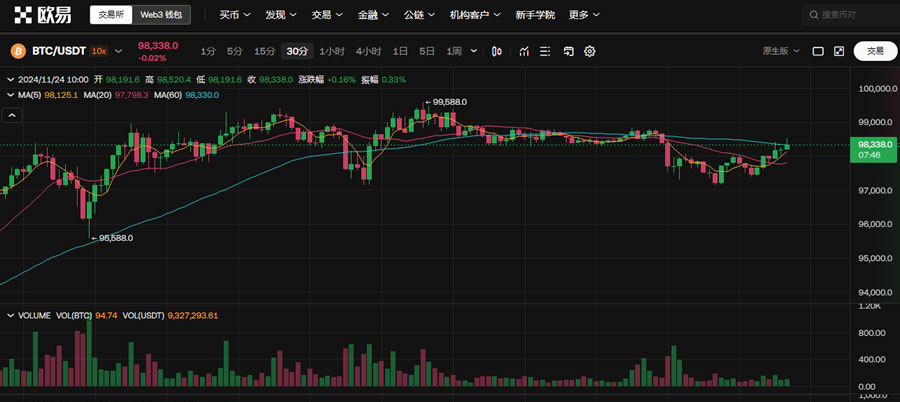Open the 买币 menu
This screenshot has height=402, width=900.
[x=235, y=15]
